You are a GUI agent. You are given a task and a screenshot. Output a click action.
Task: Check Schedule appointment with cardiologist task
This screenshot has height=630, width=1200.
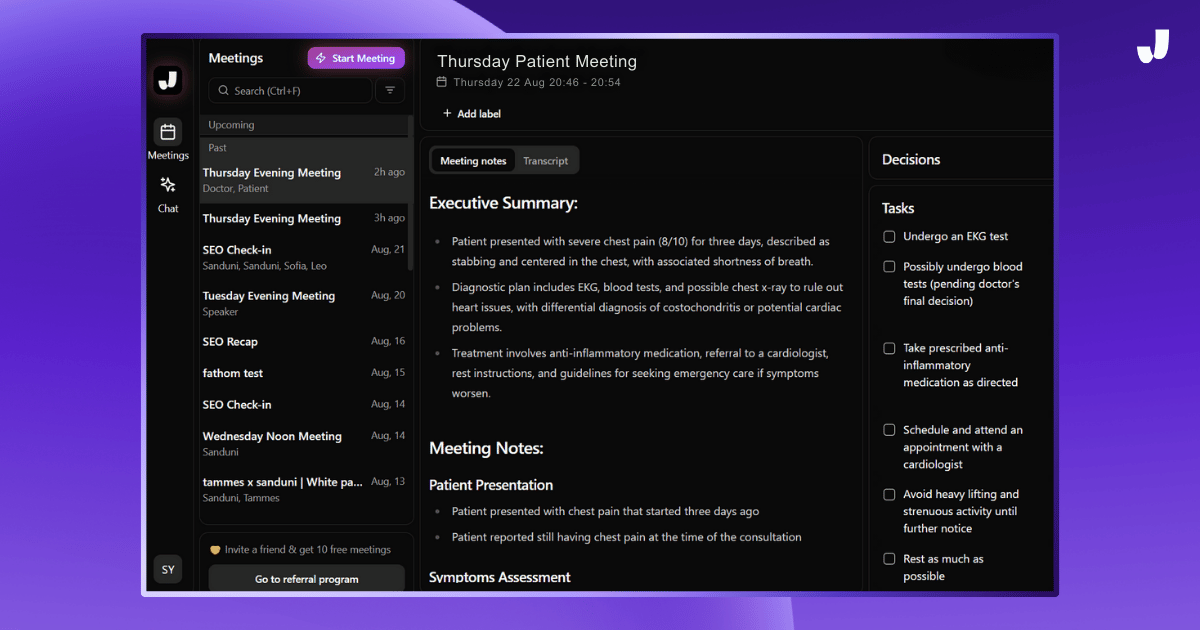889,430
